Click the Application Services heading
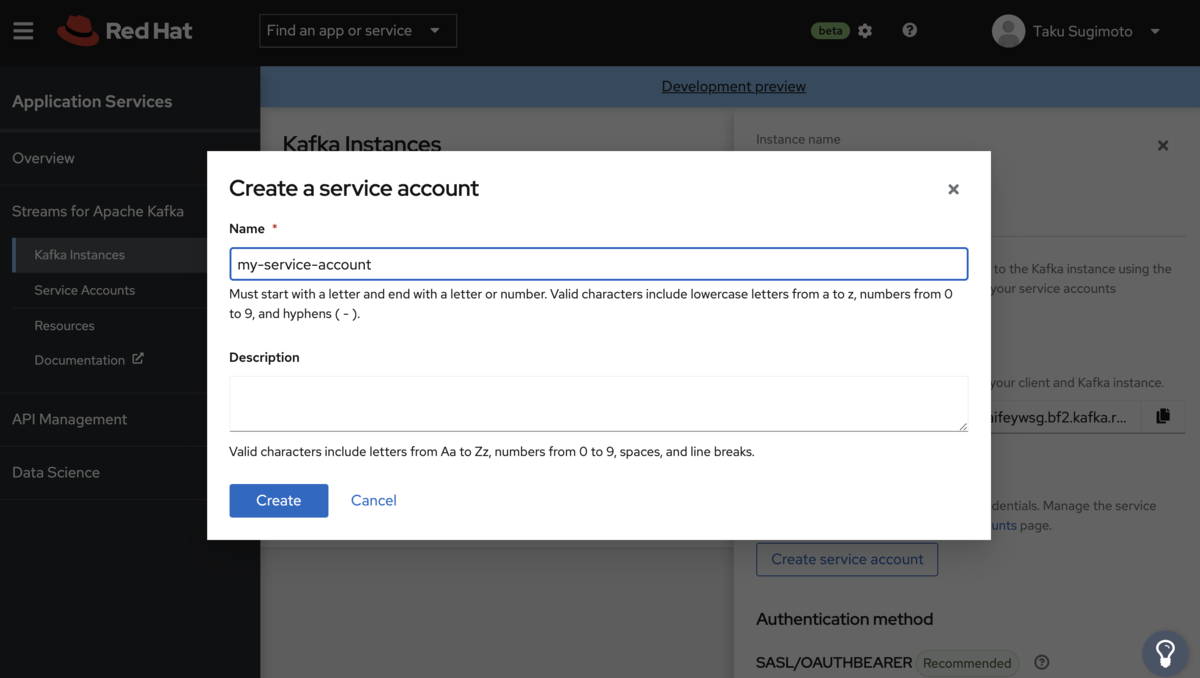The height and width of the screenshot is (678, 1200). [x=92, y=101]
